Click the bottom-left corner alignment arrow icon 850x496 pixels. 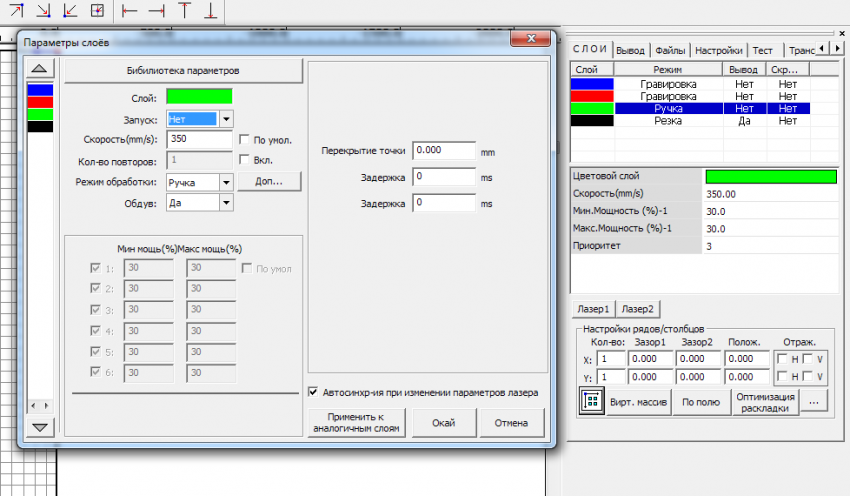click(70, 11)
